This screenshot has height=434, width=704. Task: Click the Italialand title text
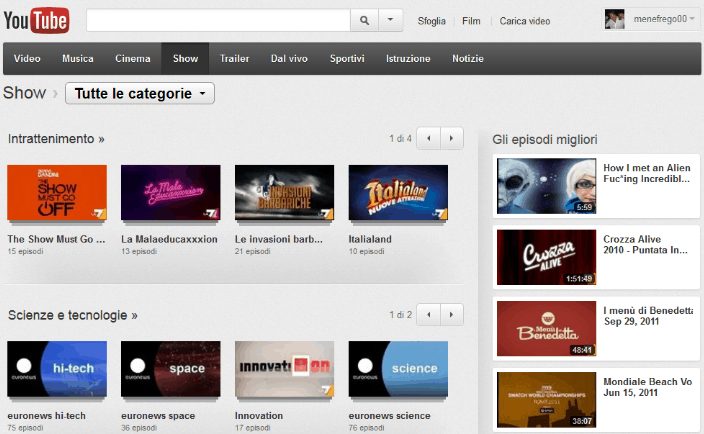(370, 239)
